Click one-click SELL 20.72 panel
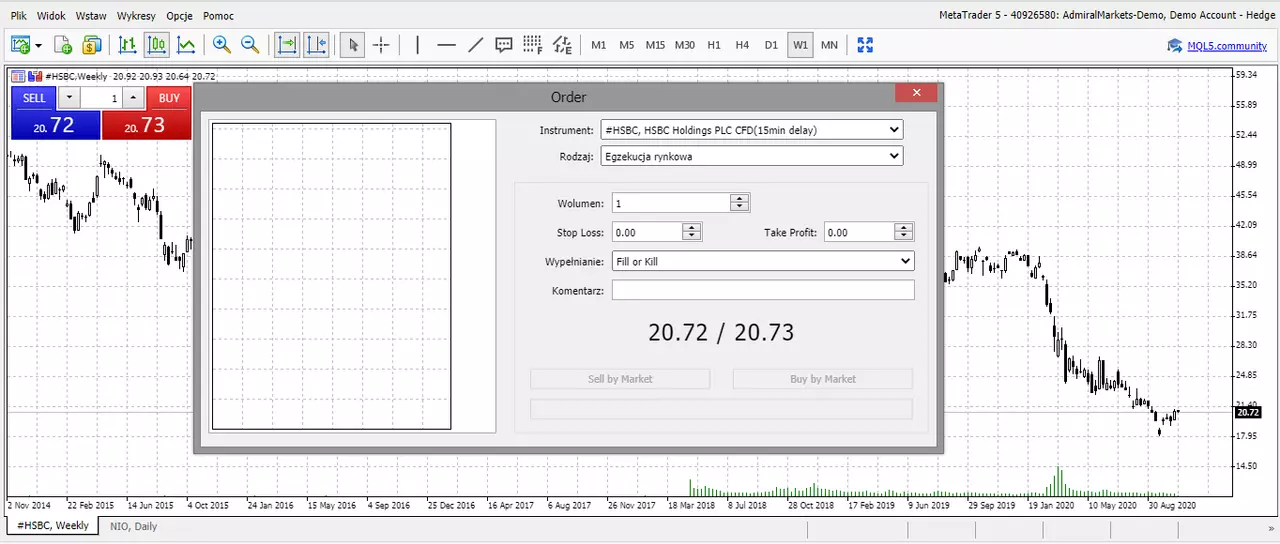This screenshot has height=544, width=1280. click(x=55, y=125)
